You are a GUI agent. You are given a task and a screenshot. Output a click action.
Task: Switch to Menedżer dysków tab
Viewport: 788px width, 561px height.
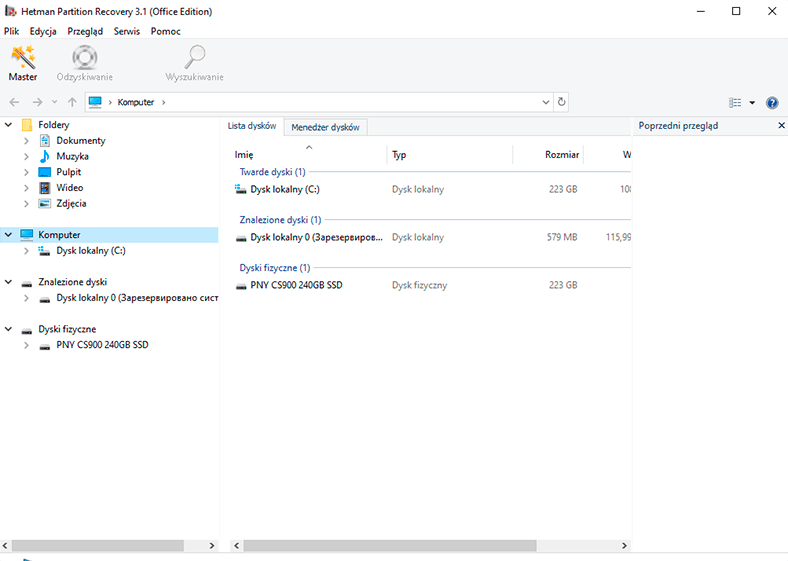pyautogui.click(x=325, y=127)
